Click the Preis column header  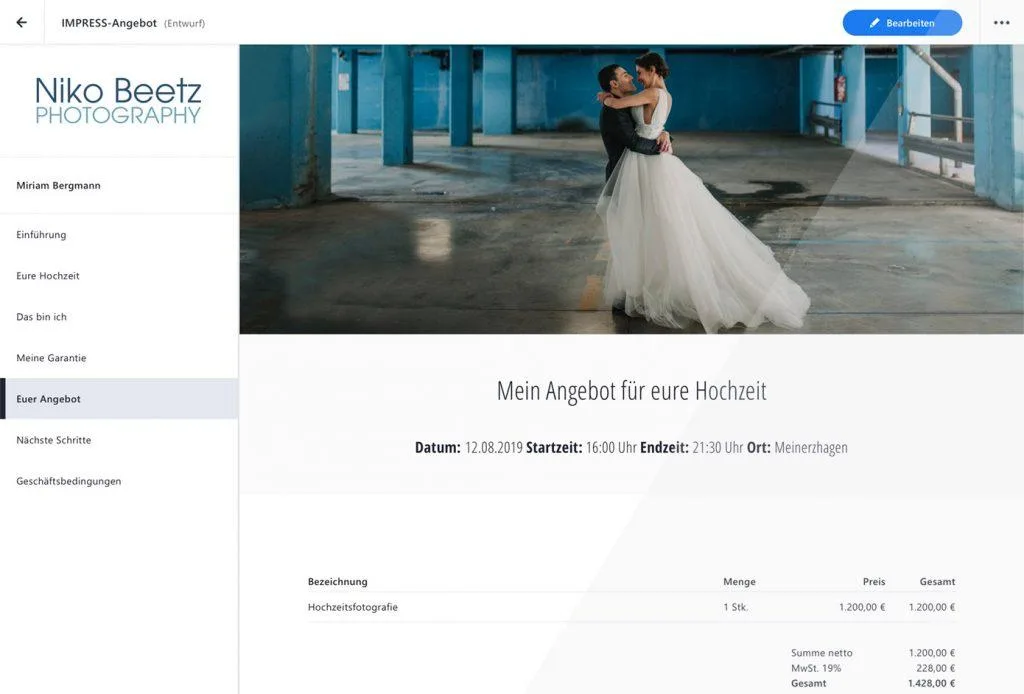(x=874, y=582)
